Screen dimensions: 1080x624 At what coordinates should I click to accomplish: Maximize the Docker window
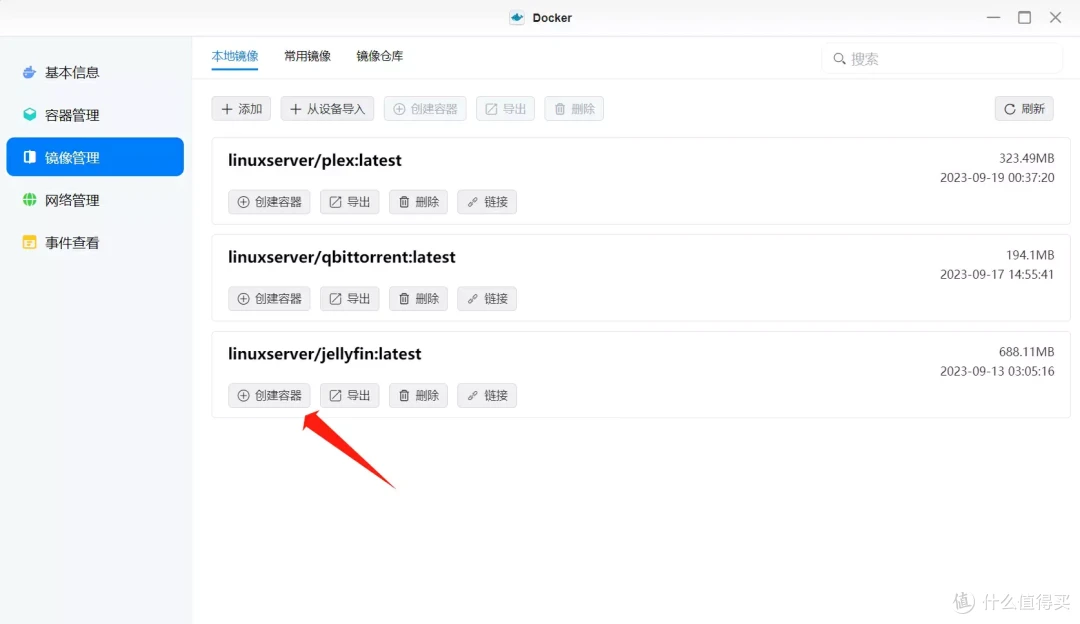(1024, 17)
